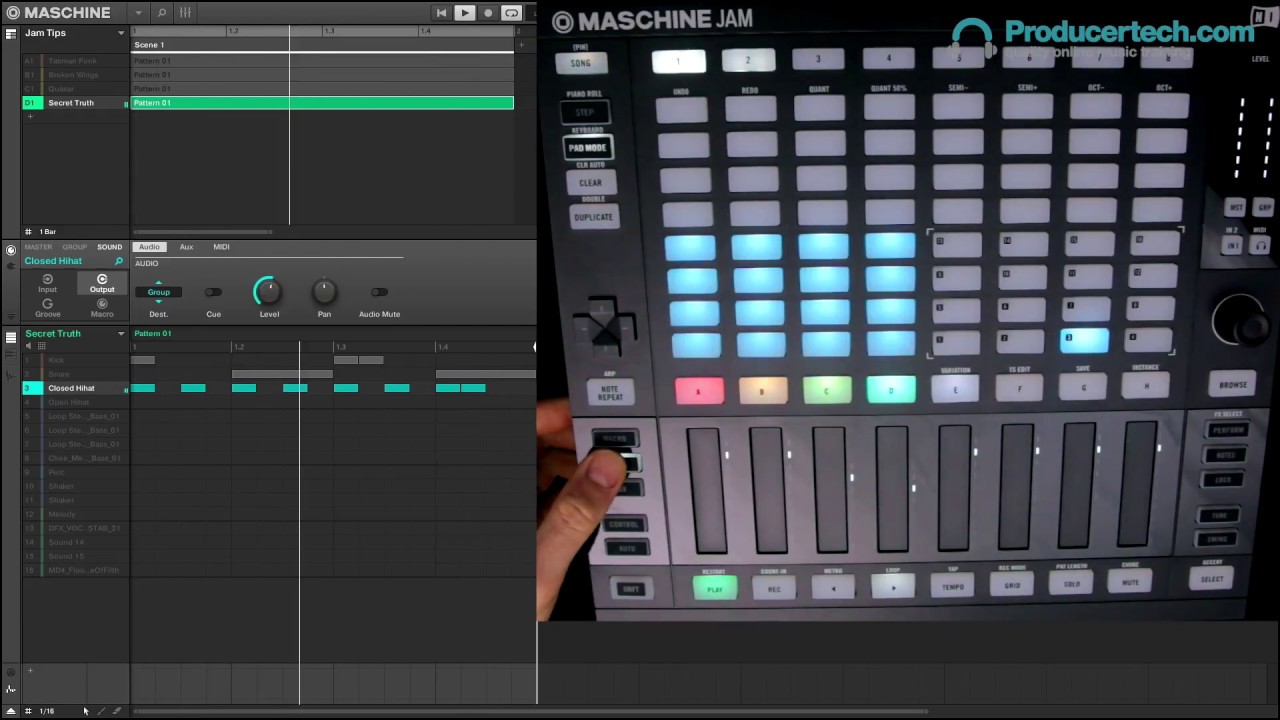Click the arranger horizontal scrollbar
The image size is (1280, 720).
tap(203, 232)
